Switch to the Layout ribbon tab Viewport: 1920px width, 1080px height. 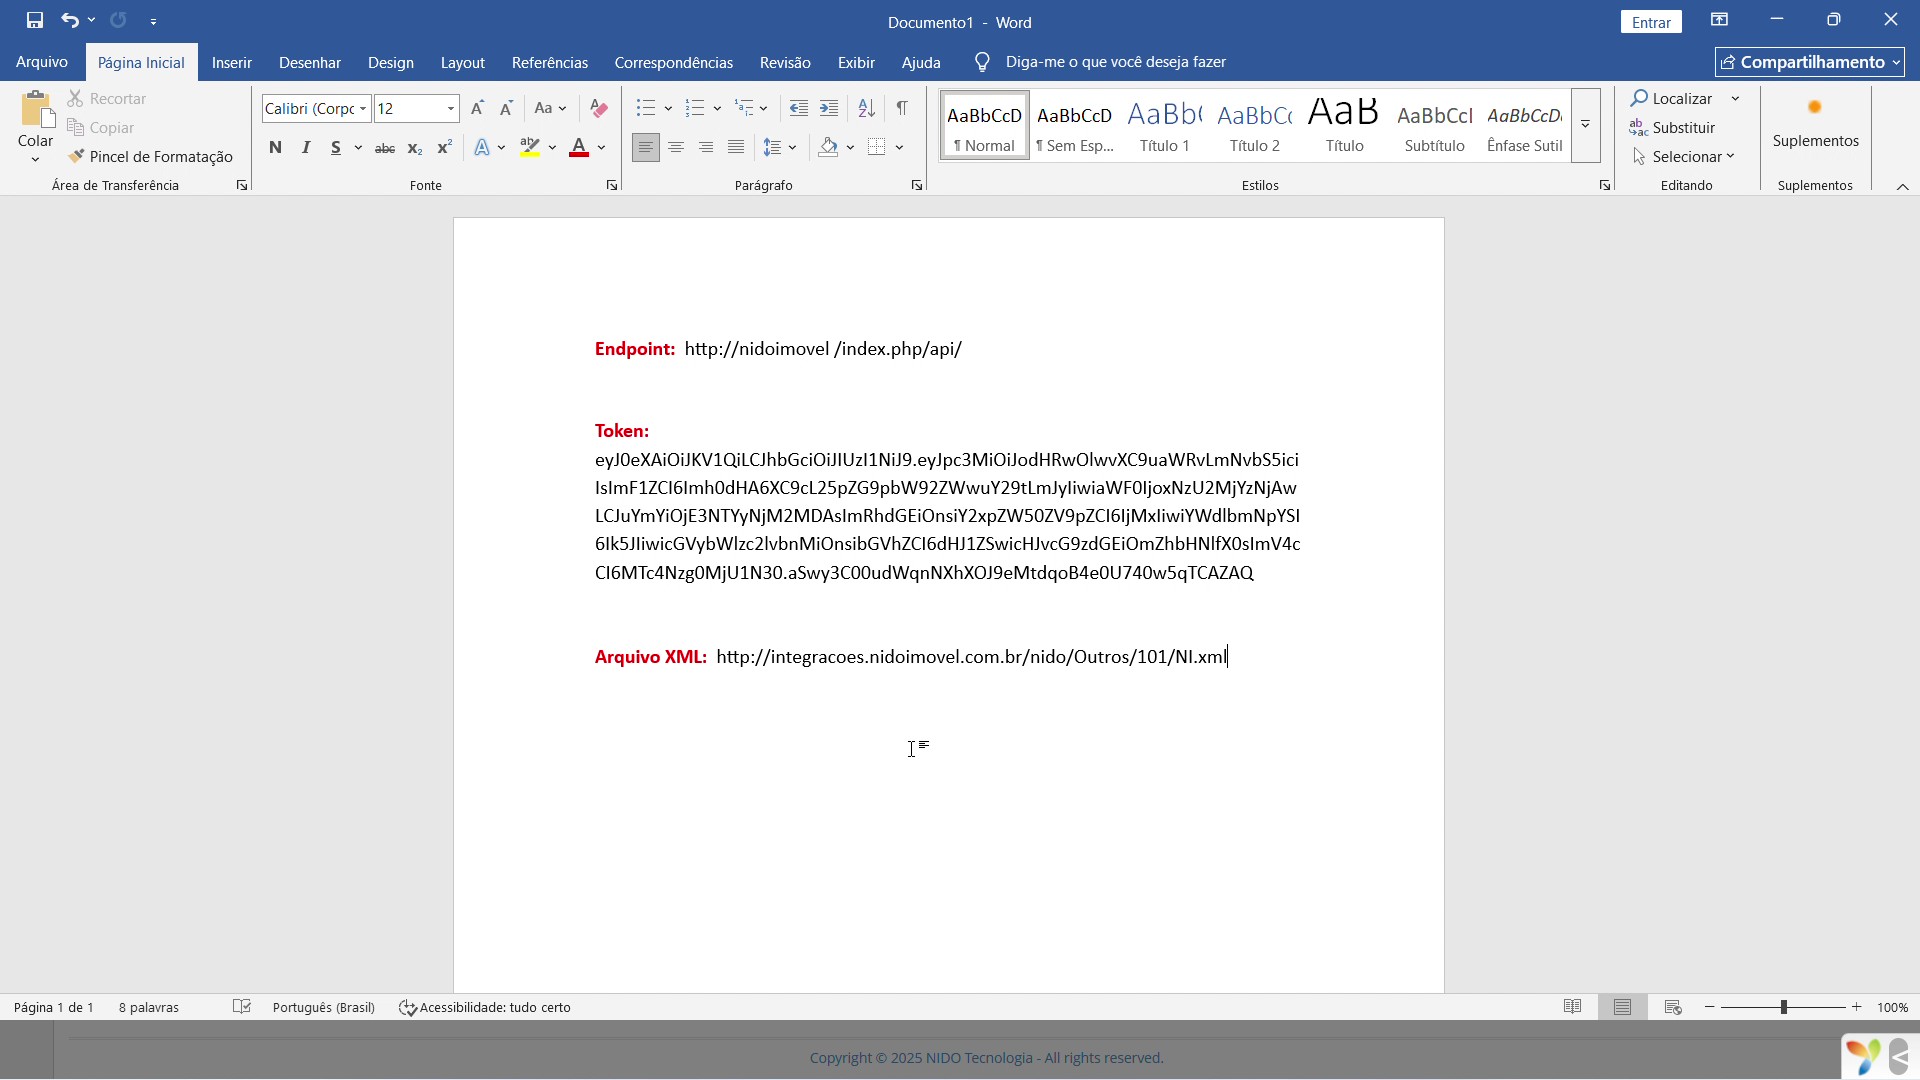(x=462, y=62)
